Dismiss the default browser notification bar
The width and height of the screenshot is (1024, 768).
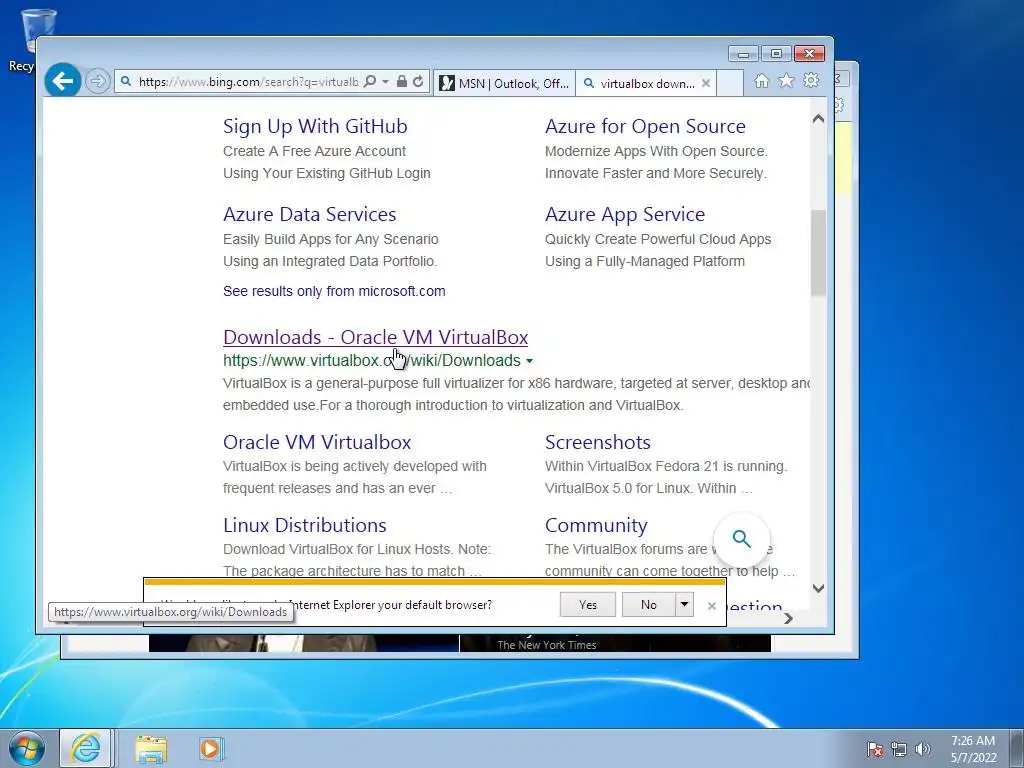(x=712, y=606)
